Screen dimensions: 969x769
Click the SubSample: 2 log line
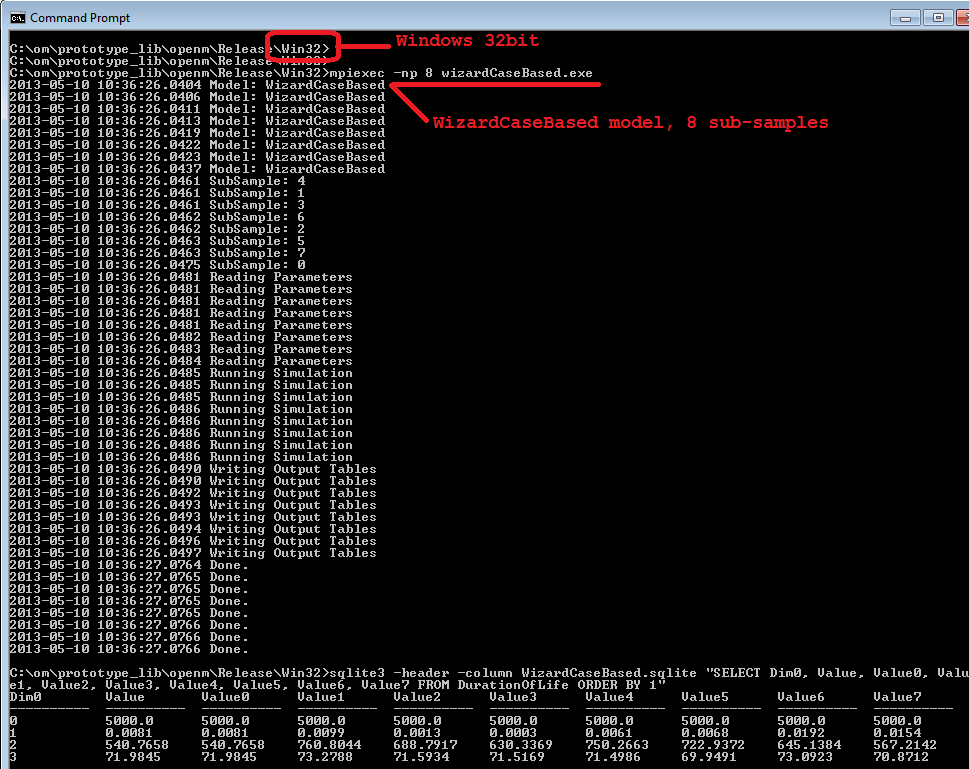click(158, 229)
